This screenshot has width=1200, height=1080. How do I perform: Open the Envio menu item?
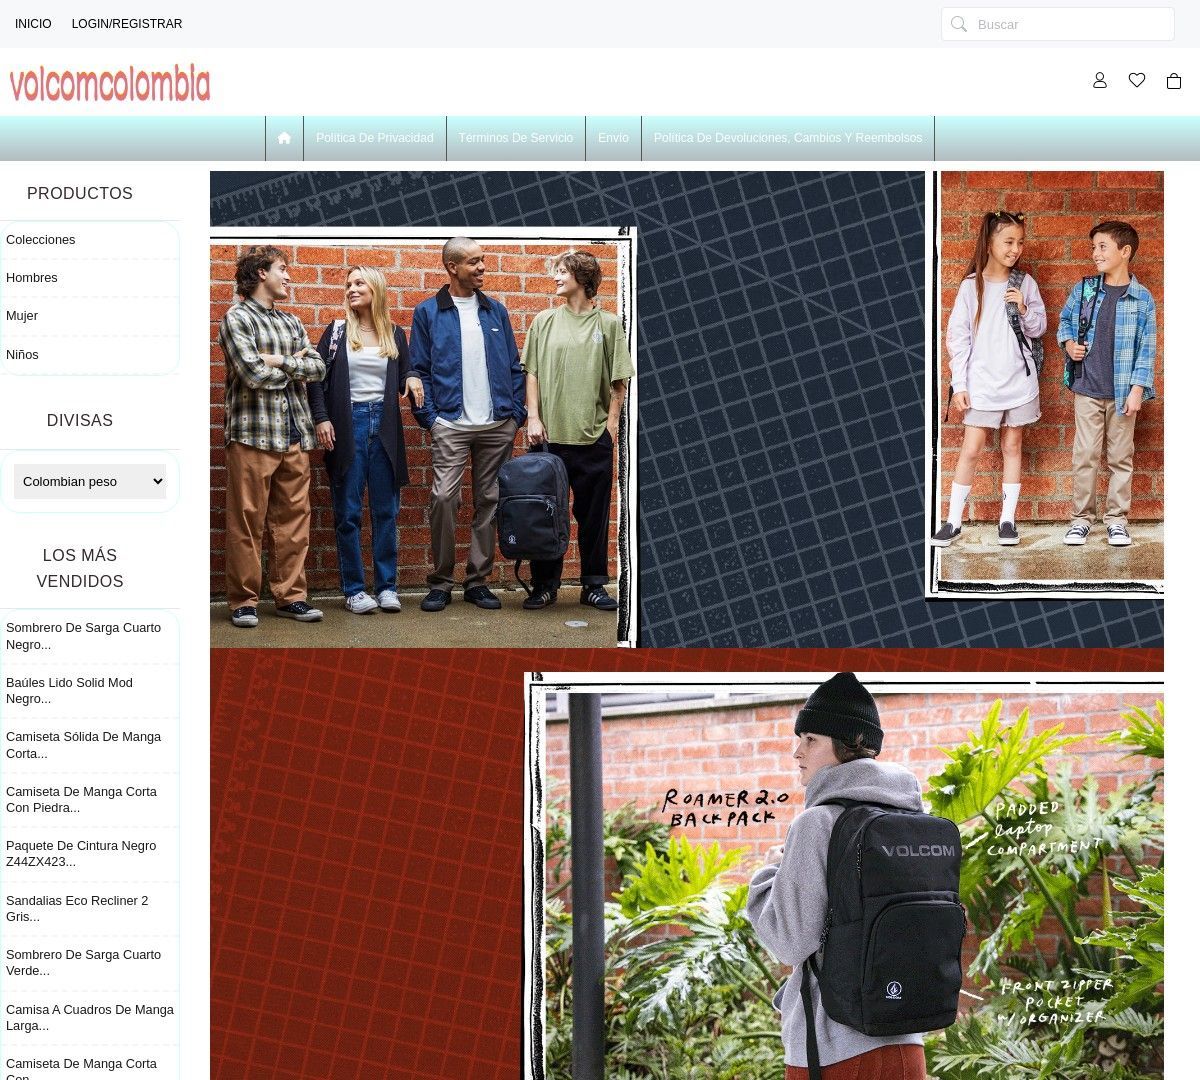click(613, 138)
